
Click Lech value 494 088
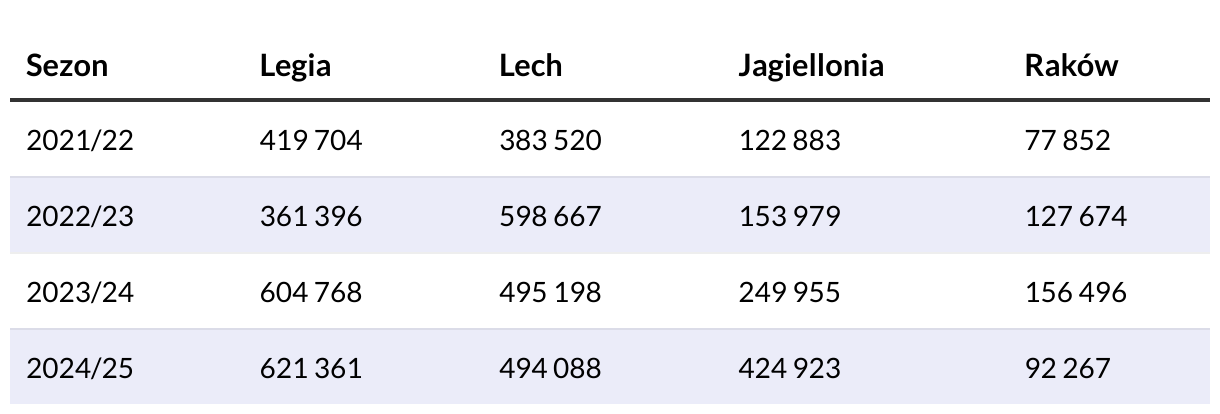(x=550, y=368)
